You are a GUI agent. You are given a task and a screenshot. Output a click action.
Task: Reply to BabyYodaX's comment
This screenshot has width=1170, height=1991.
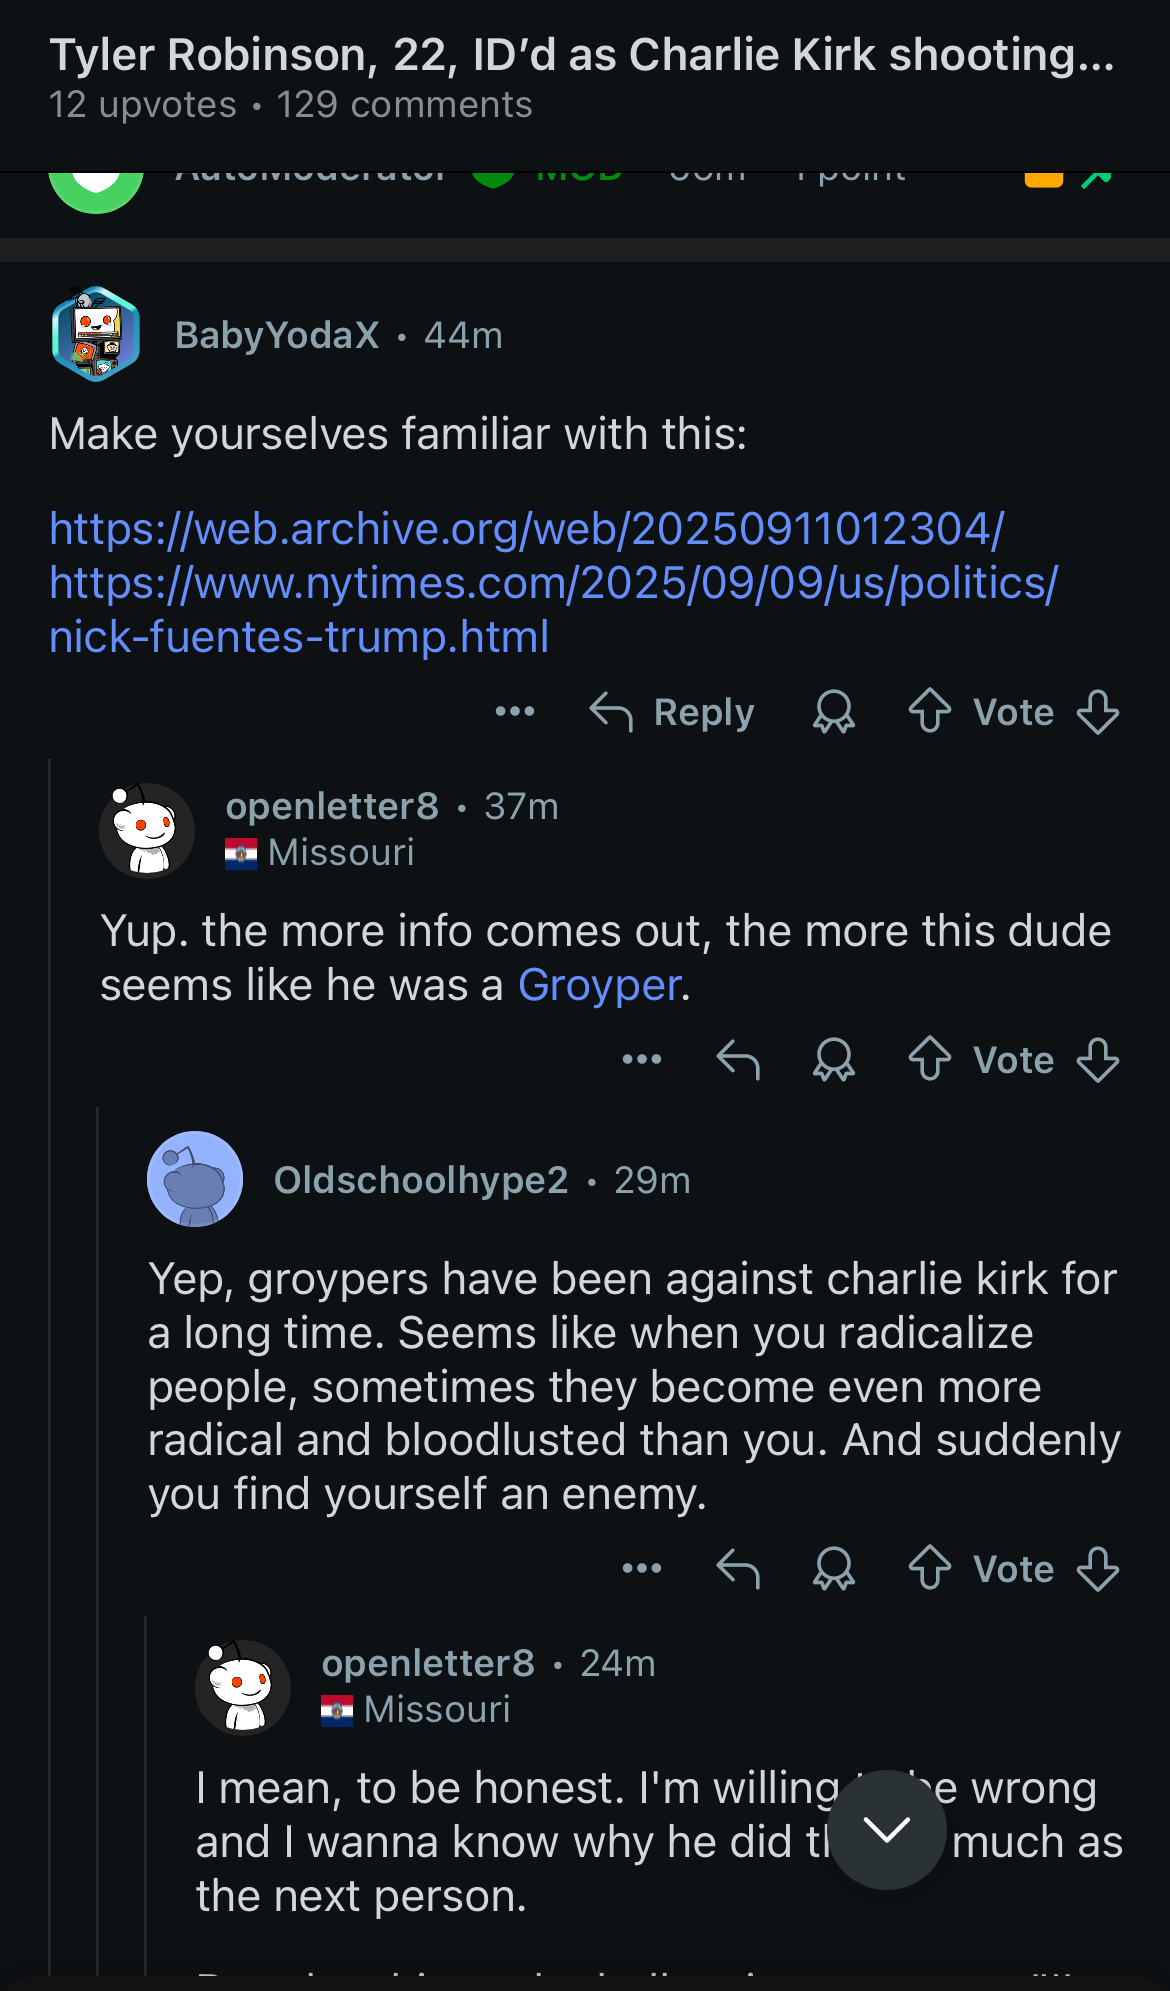point(673,711)
